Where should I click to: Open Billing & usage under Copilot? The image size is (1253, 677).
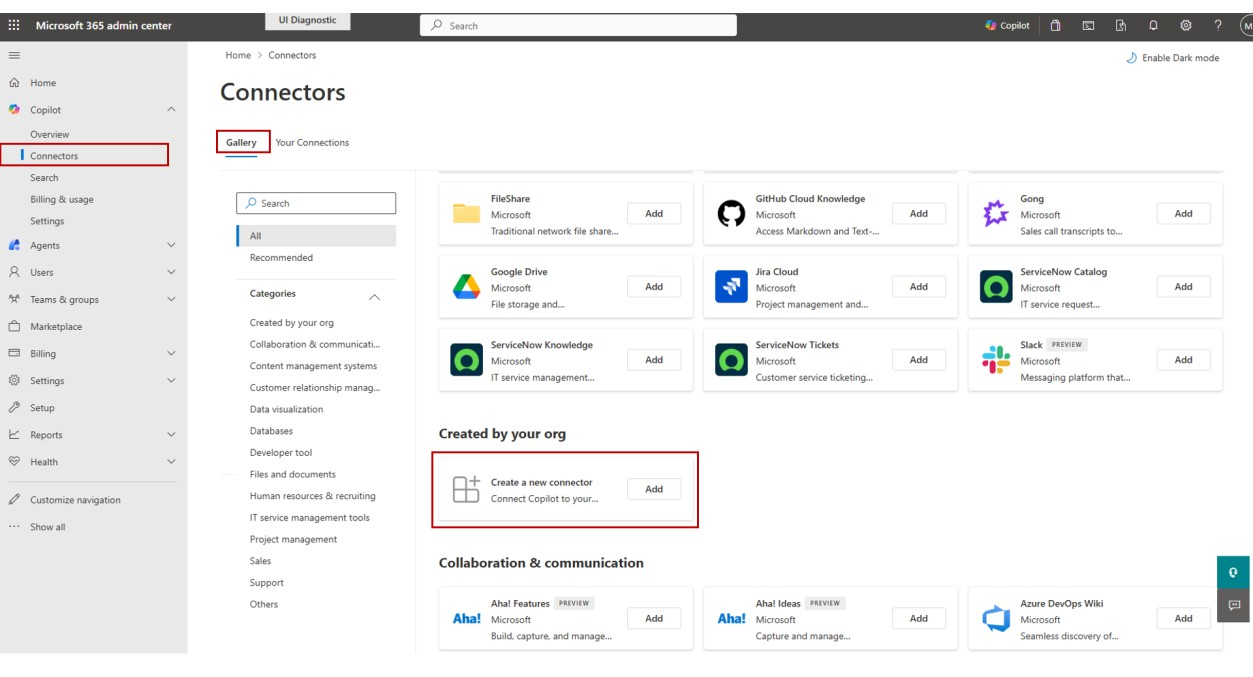62,199
